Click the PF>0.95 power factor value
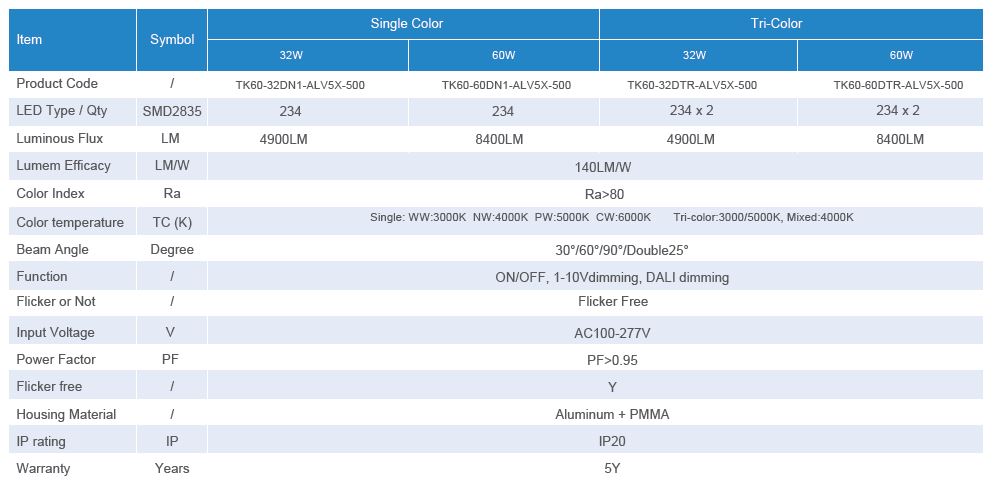 tap(600, 360)
